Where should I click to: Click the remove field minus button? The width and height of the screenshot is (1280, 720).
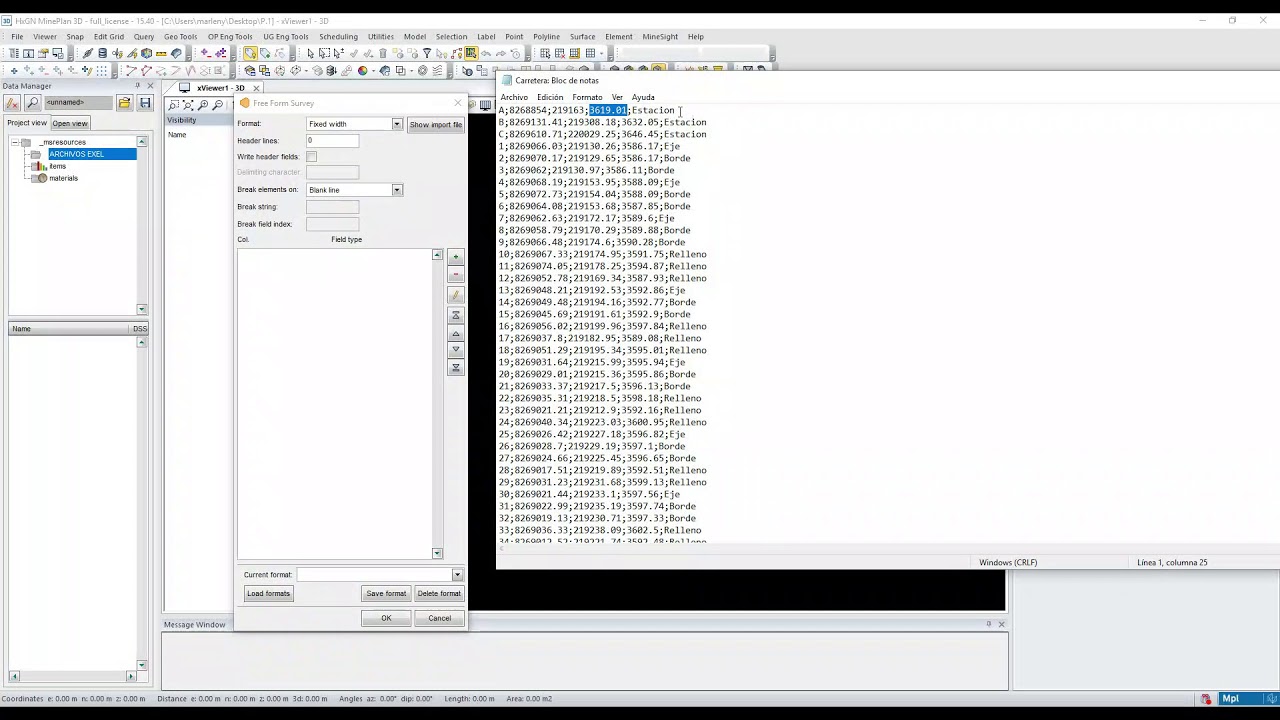(455, 275)
